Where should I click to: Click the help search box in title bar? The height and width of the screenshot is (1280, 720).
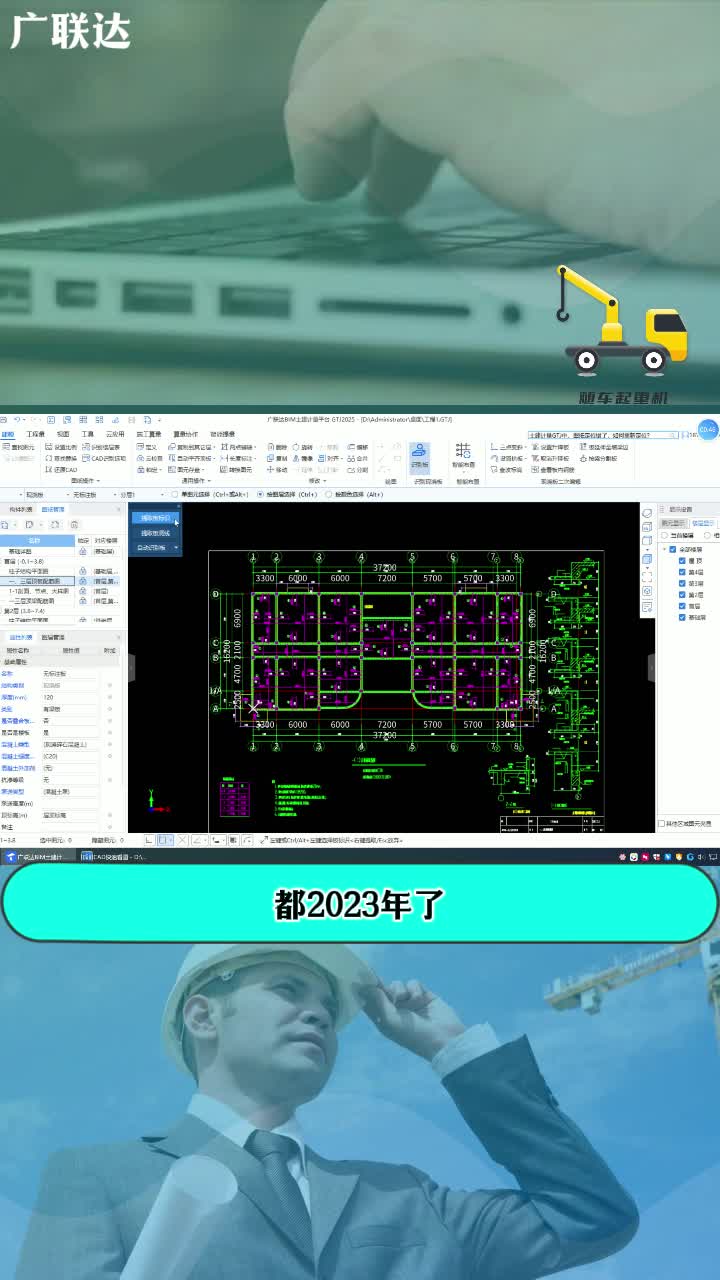click(x=605, y=435)
